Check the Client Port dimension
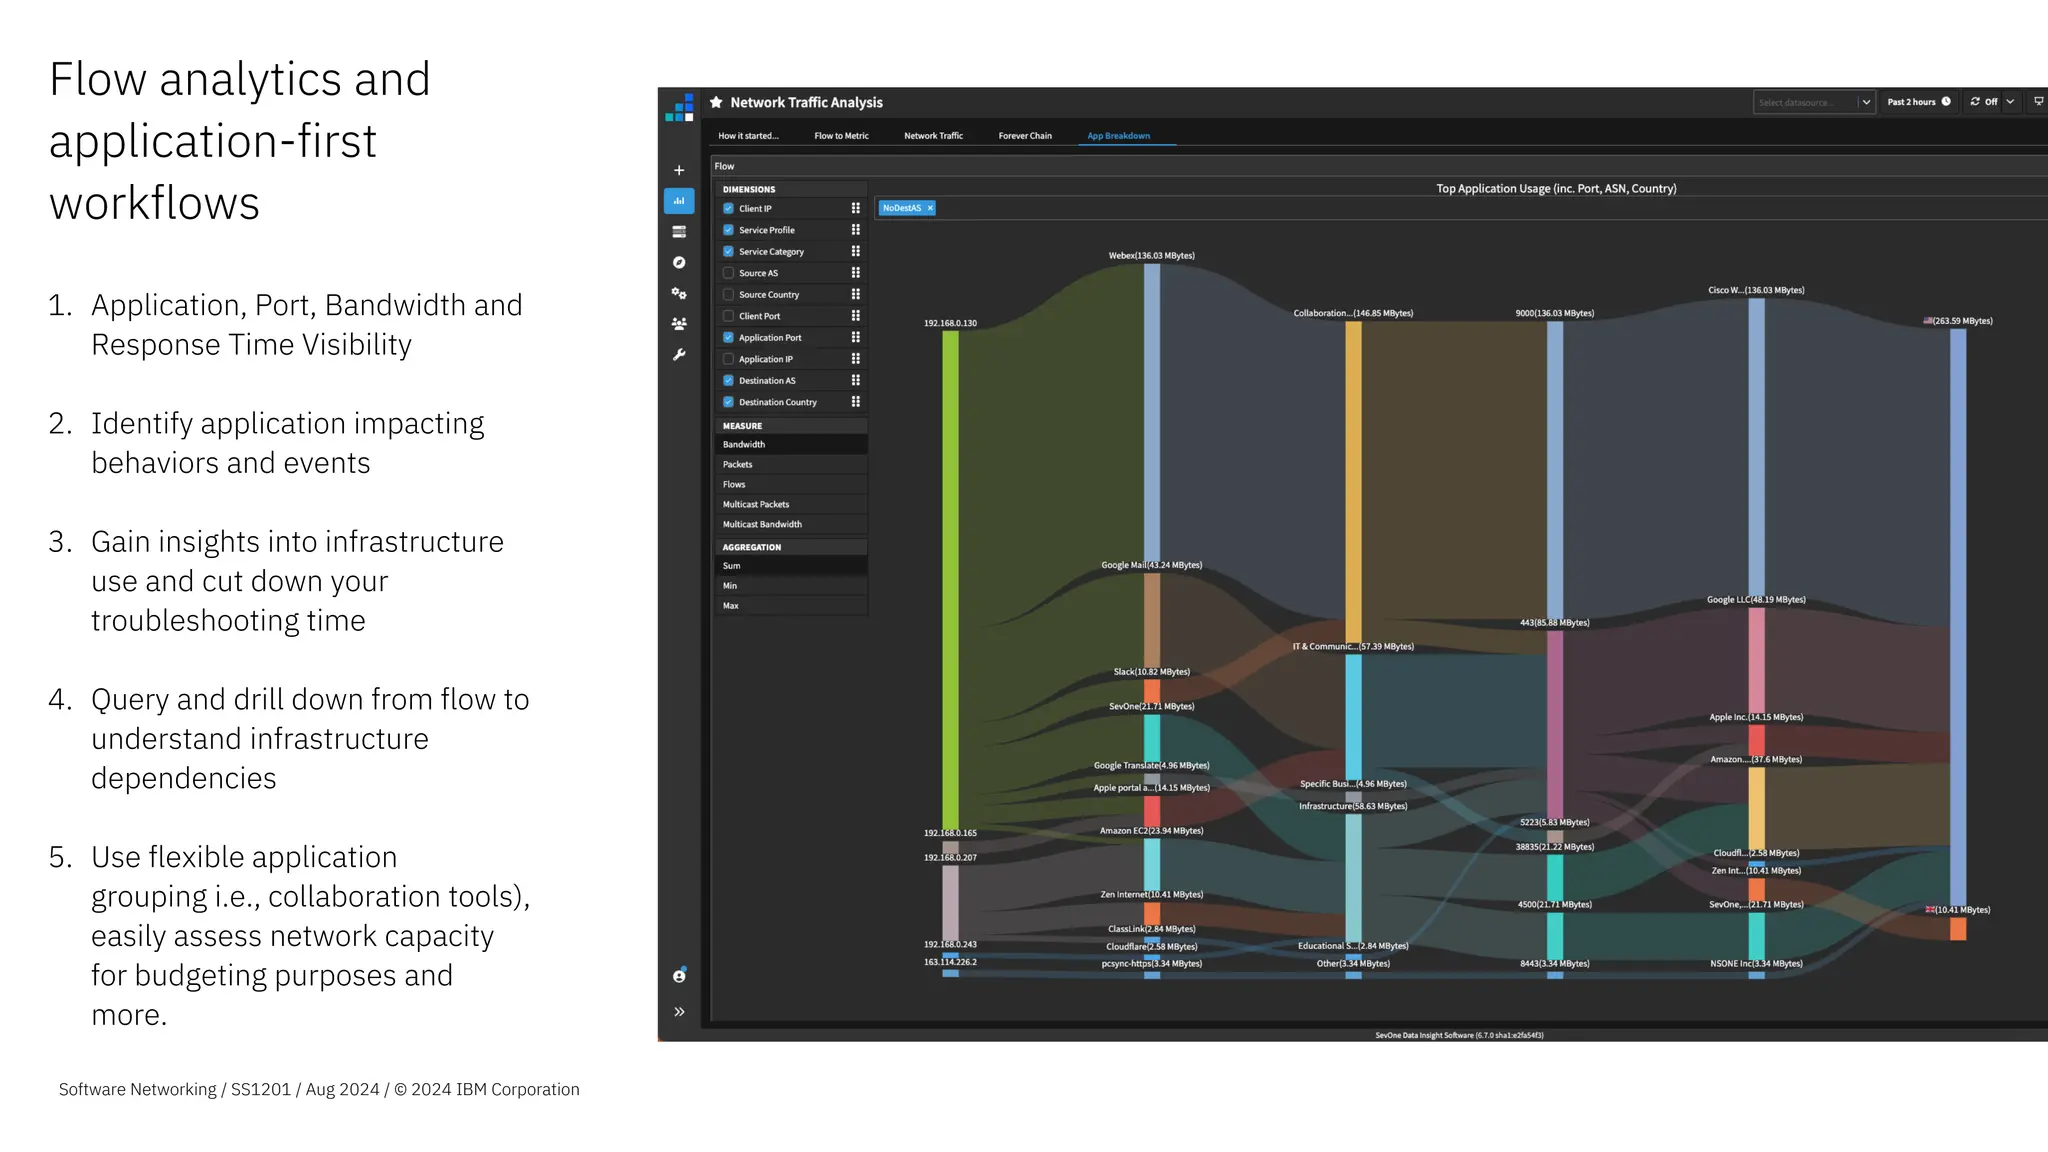 click(x=728, y=316)
